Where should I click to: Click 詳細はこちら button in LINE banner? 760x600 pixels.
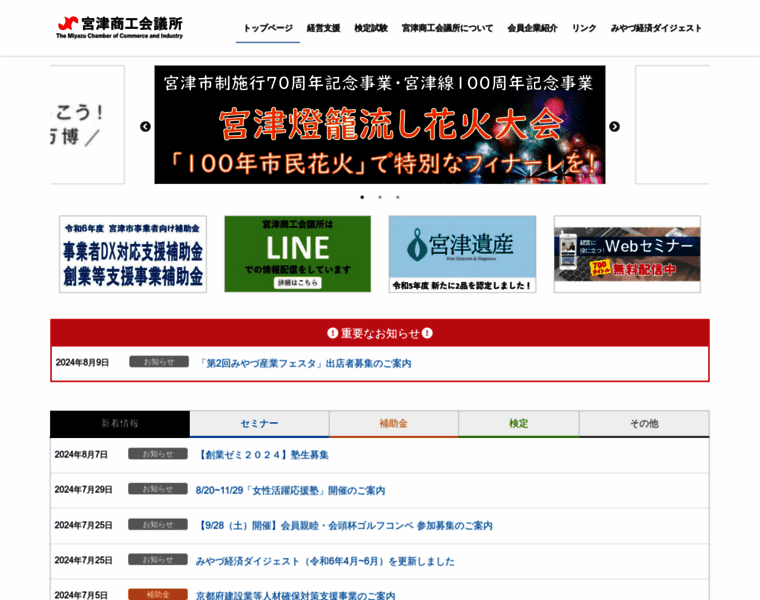tap(298, 283)
